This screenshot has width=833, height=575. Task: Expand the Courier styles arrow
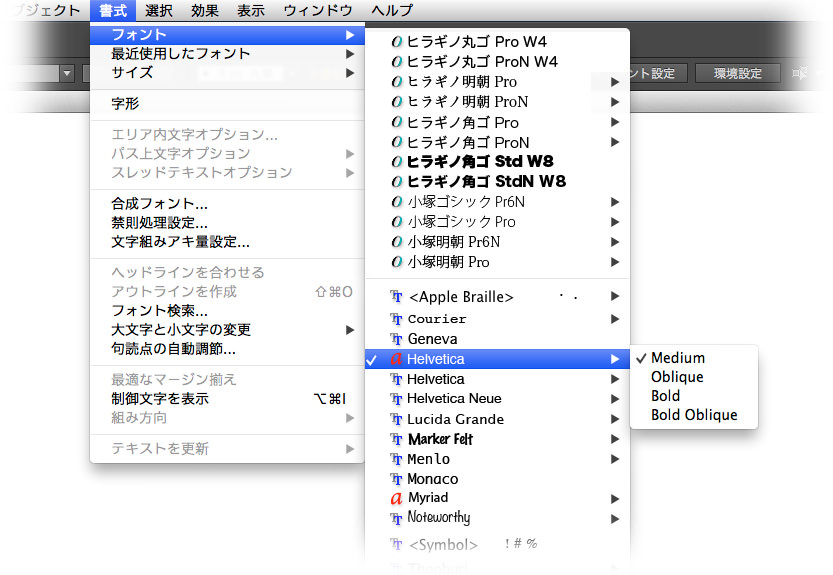pos(615,319)
